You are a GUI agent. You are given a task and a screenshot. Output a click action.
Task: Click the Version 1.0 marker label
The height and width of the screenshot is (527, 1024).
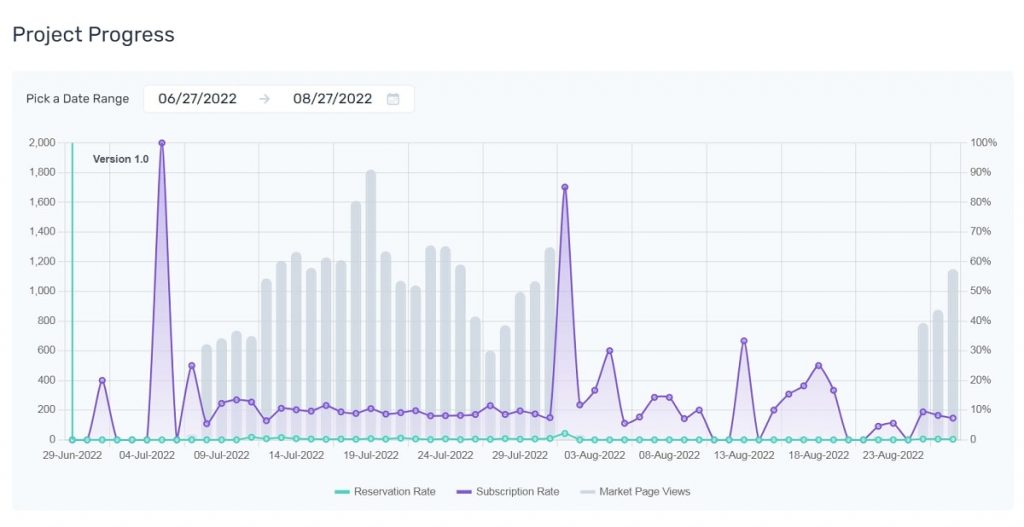[x=121, y=159]
